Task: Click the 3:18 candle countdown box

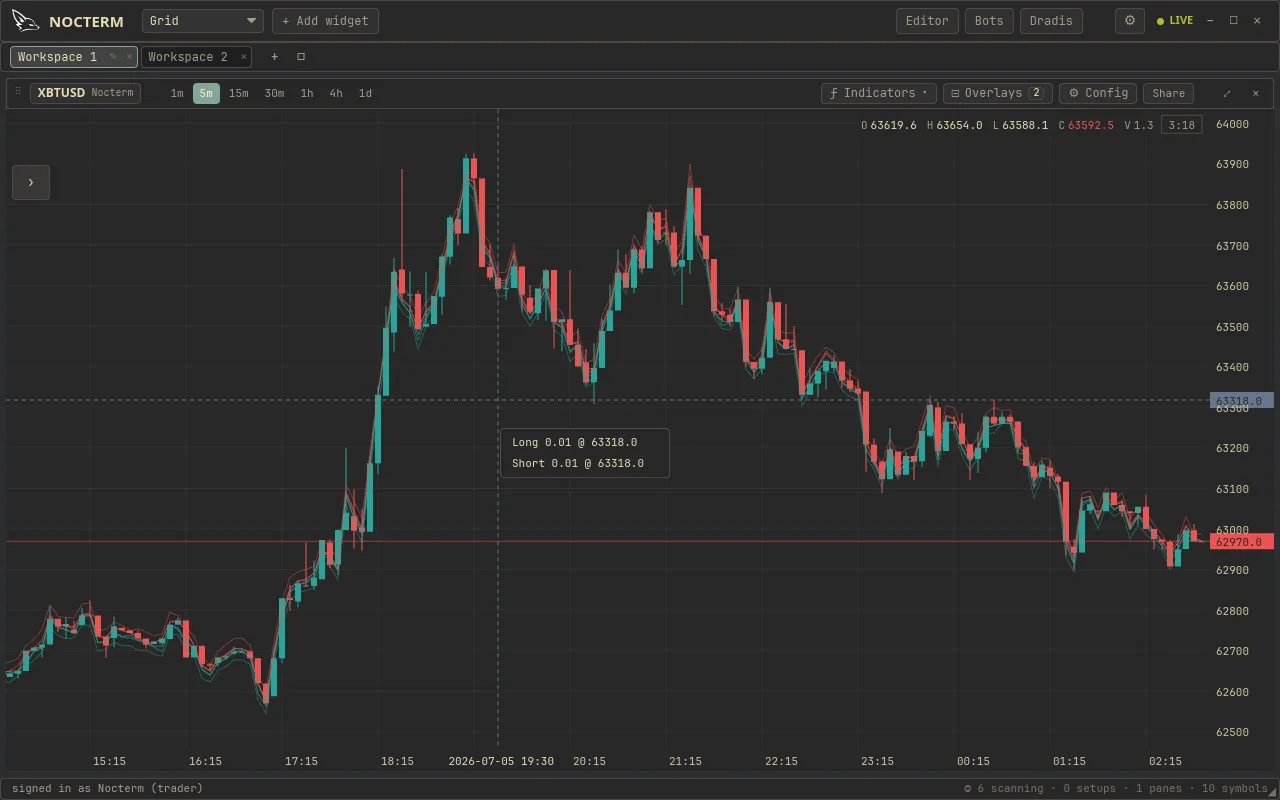Action: [1181, 125]
